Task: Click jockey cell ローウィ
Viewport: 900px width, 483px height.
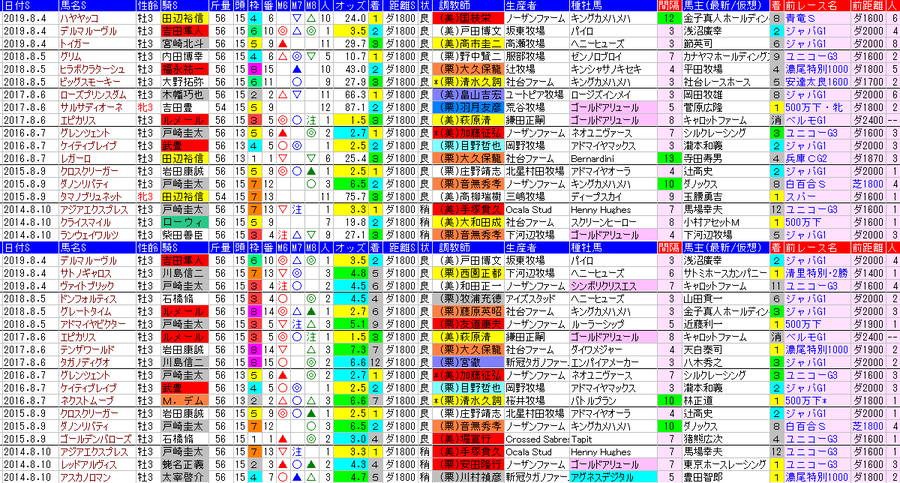Action: coord(184,222)
